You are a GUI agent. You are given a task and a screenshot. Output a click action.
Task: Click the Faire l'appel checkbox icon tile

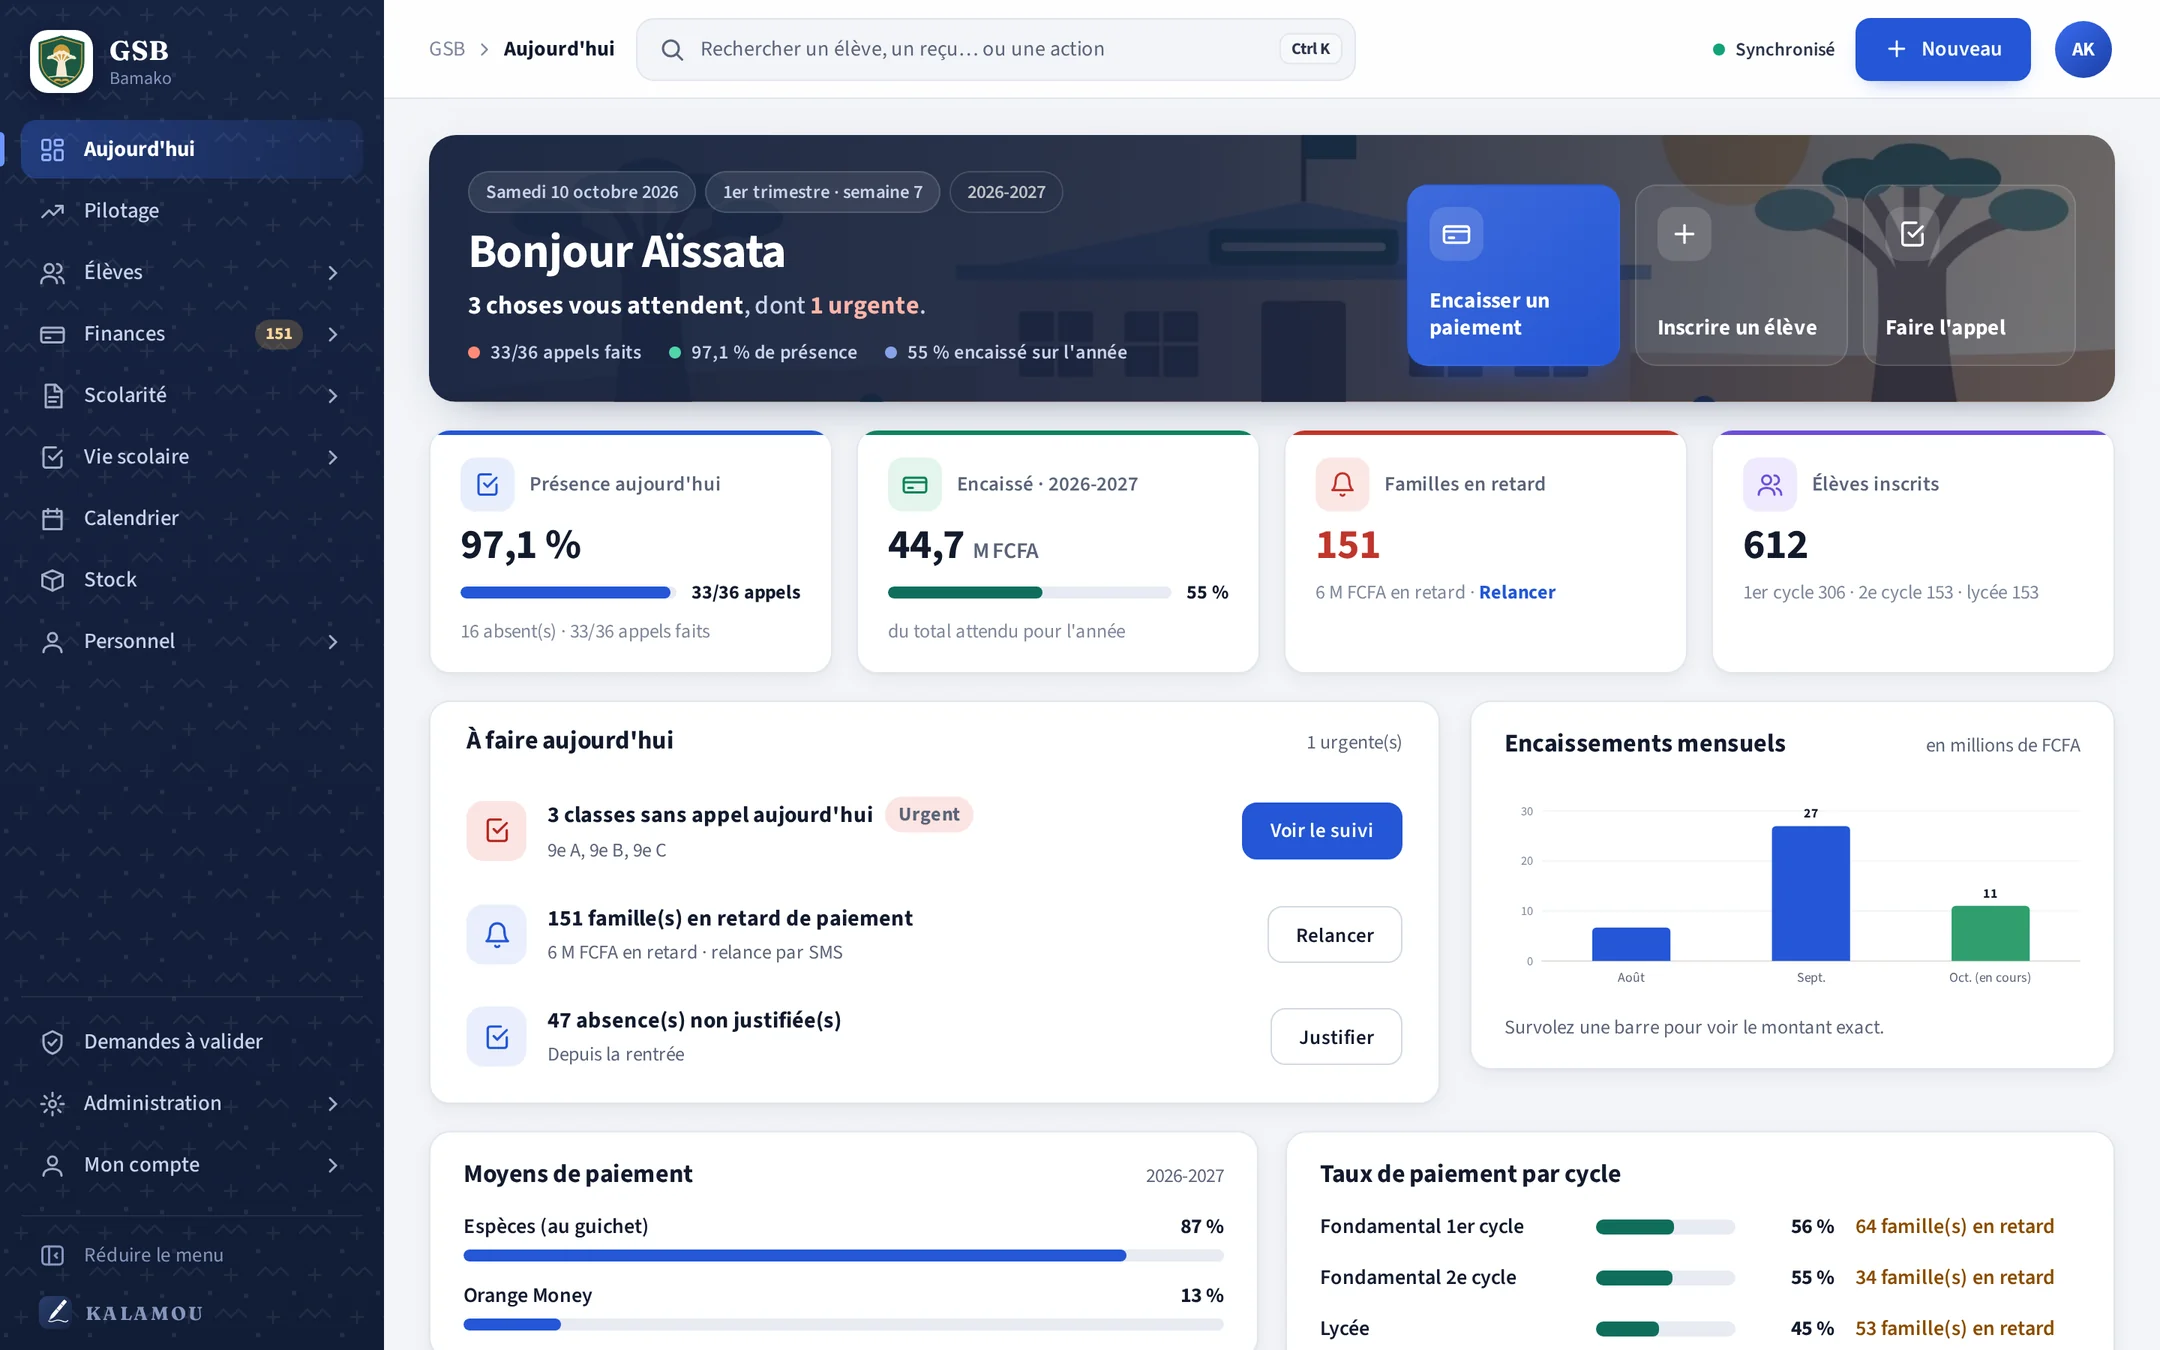pyautogui.click(x=1912, y=234)
